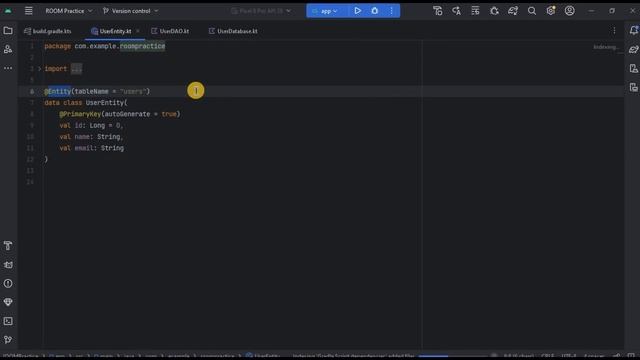The image size is (640, 360).
Task: Open the Git version control window
Action: click(8, 340)
